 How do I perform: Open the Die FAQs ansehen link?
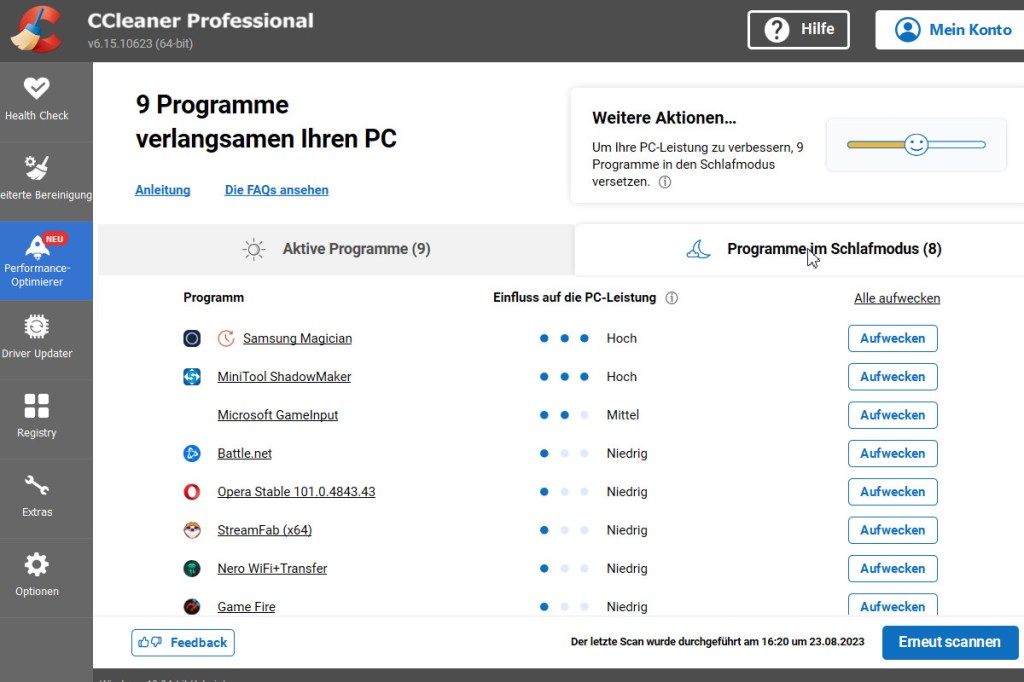276,190
